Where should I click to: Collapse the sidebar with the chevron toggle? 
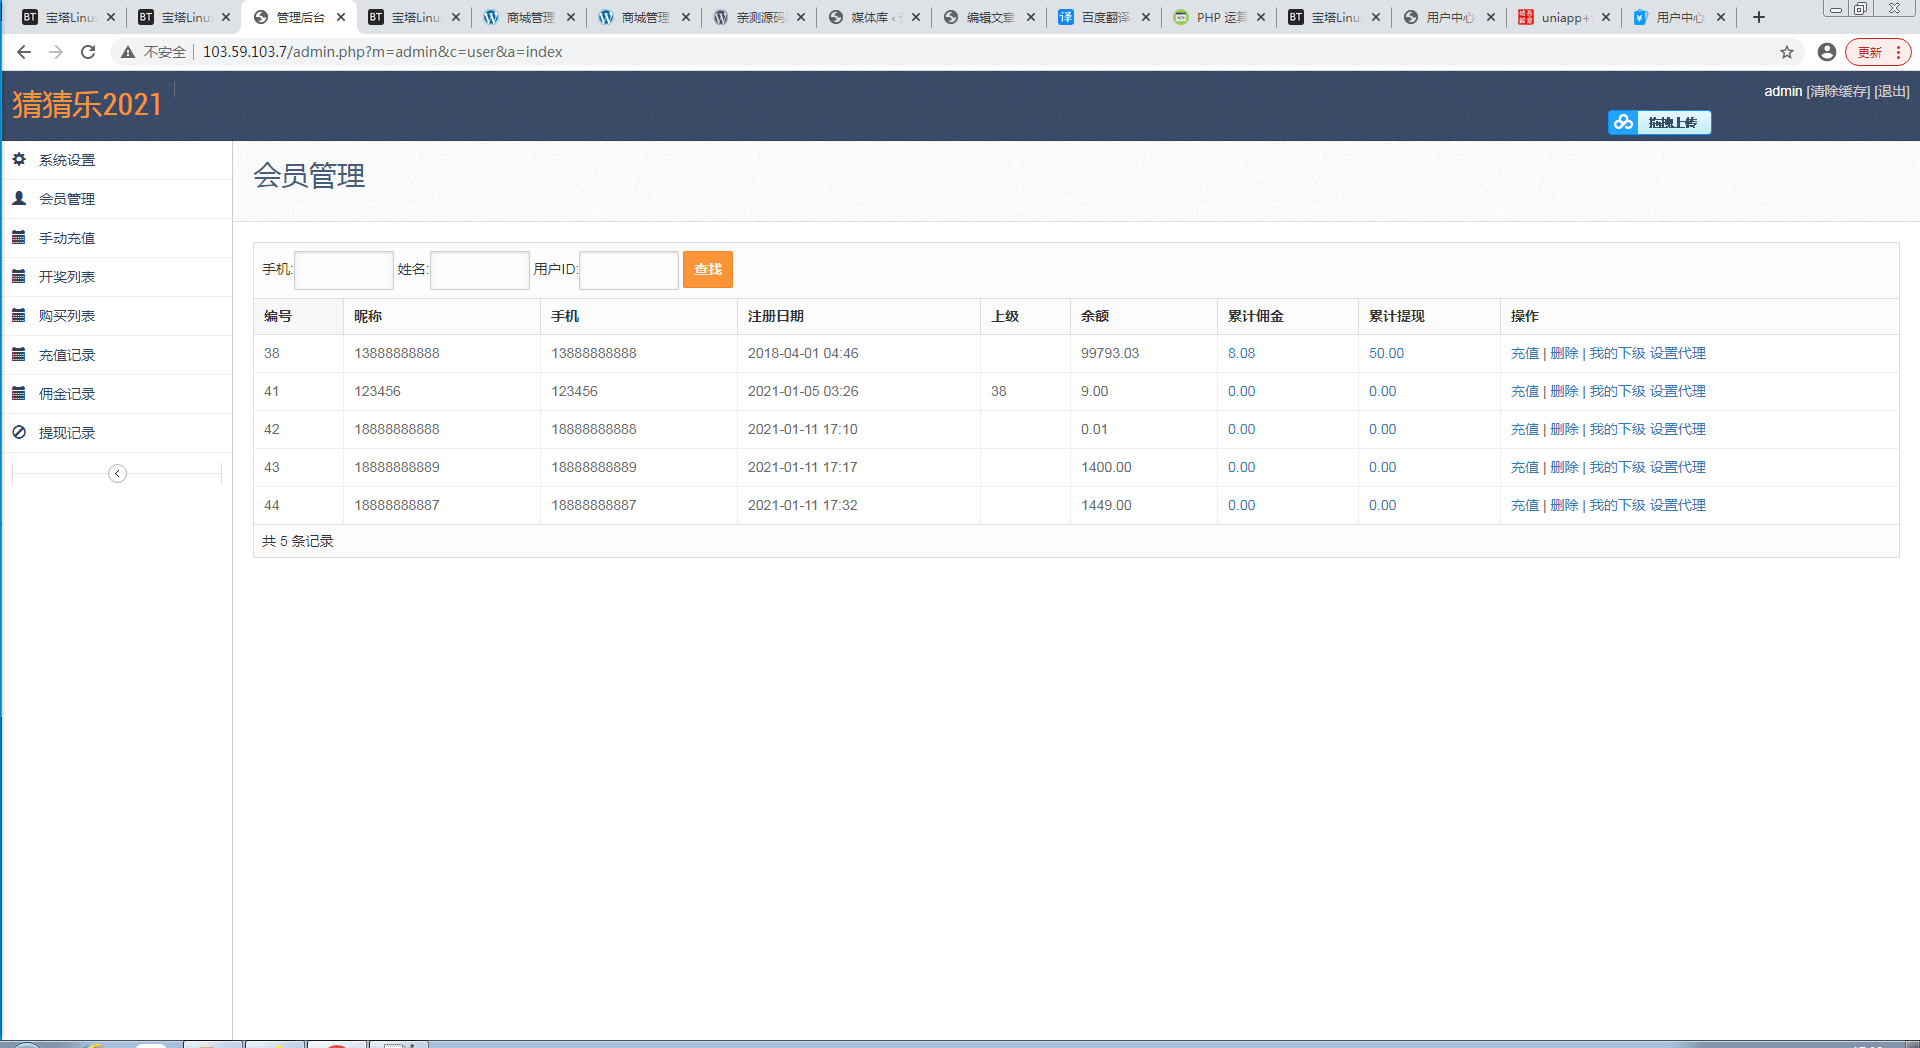coord(117,473)
